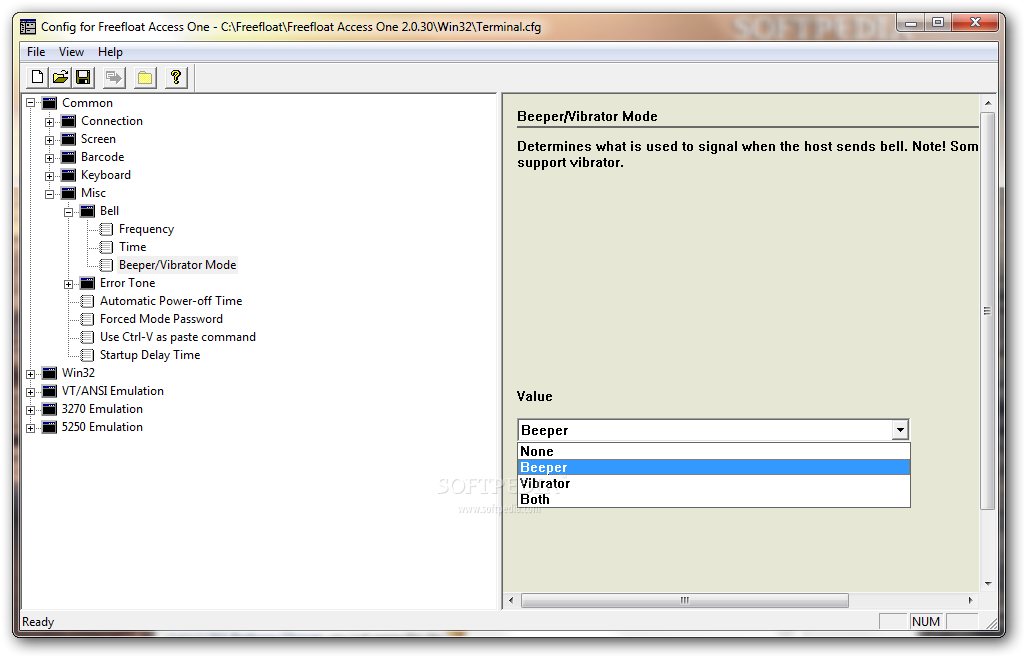Click the Time setting page icon
The width and height of the screenshot is (1026, 658).
pyautogui.click(x=106, y=247)
